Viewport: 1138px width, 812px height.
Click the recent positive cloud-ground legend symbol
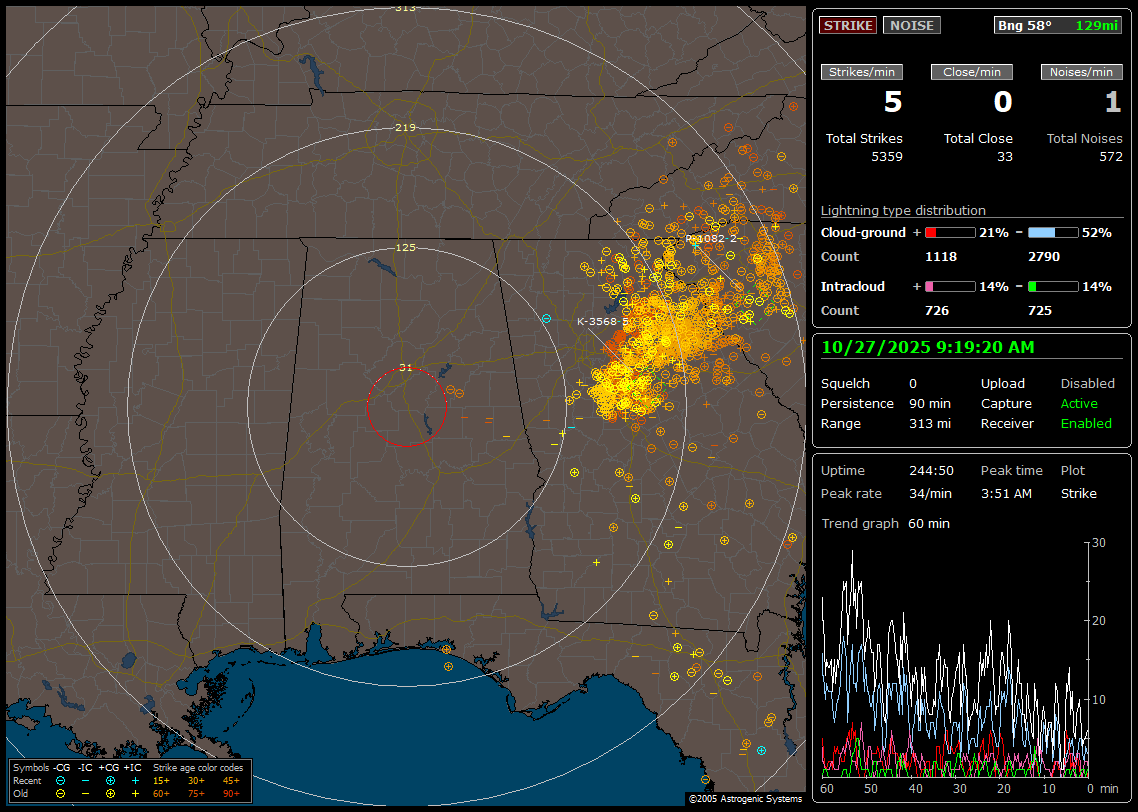click(109, 780)
